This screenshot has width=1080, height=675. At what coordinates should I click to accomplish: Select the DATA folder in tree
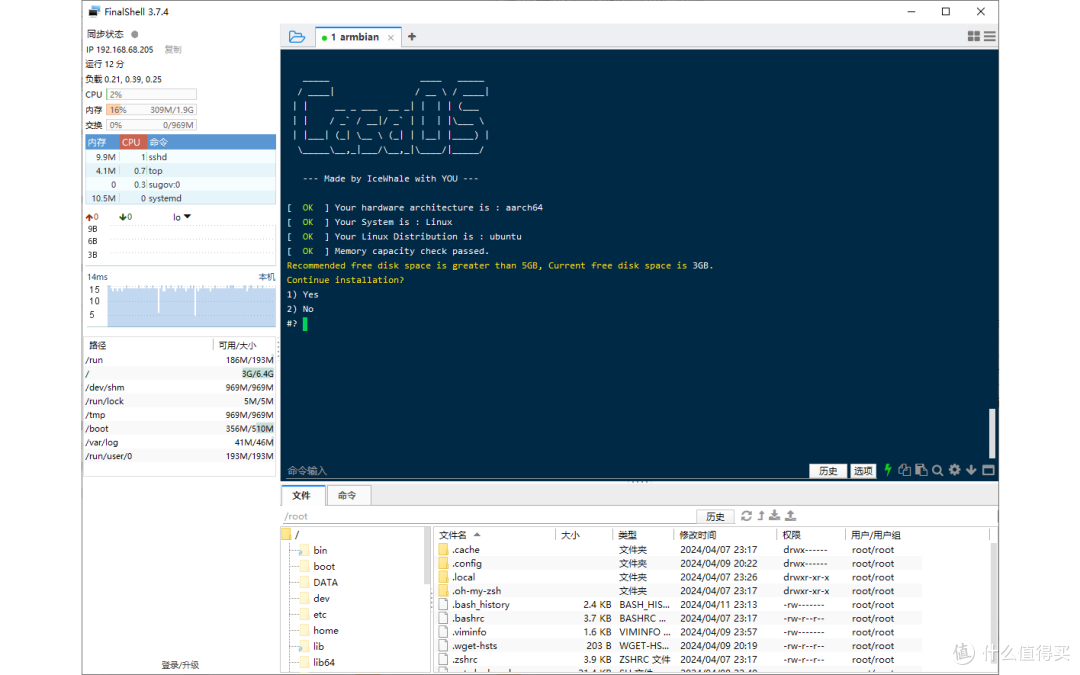point(325,582)
